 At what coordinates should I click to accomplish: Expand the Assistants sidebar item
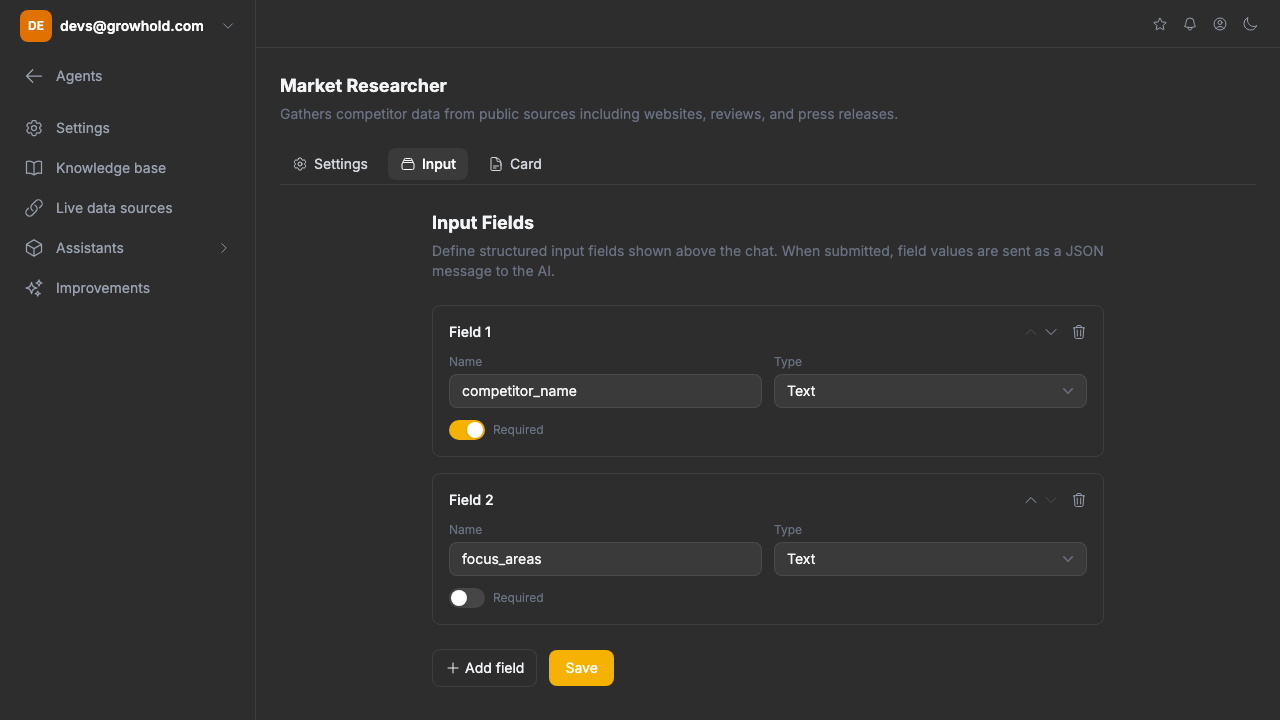224,247
